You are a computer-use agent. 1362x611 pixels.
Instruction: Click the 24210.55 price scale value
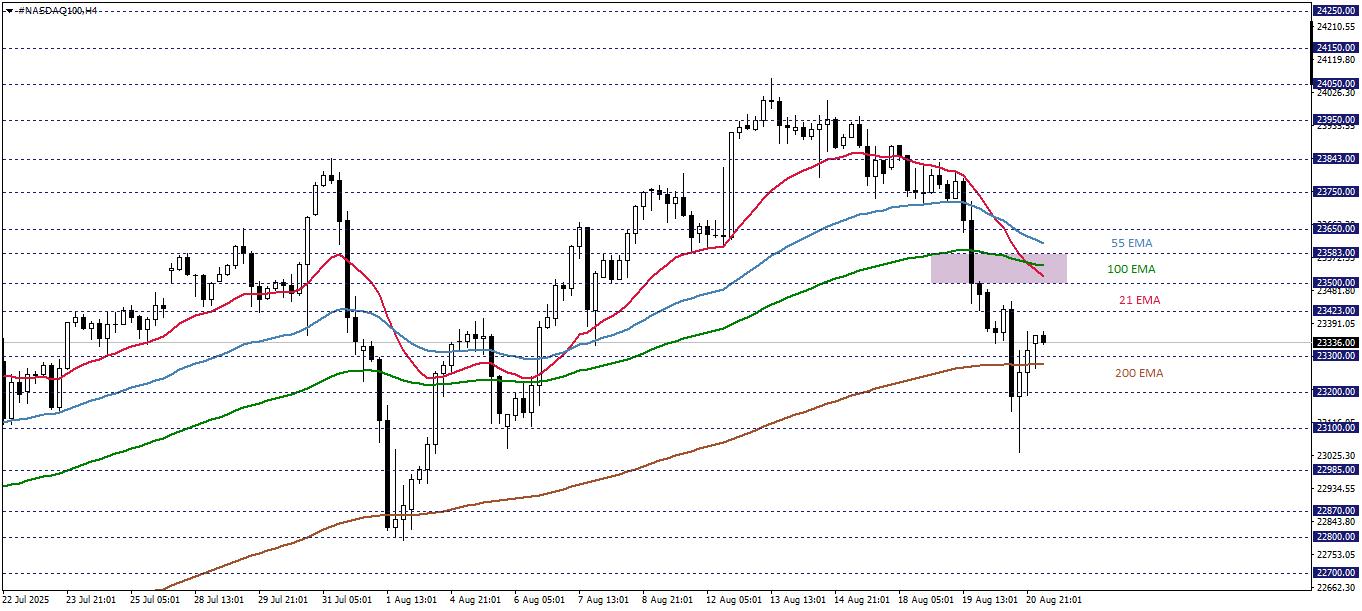pos(1336,27)
